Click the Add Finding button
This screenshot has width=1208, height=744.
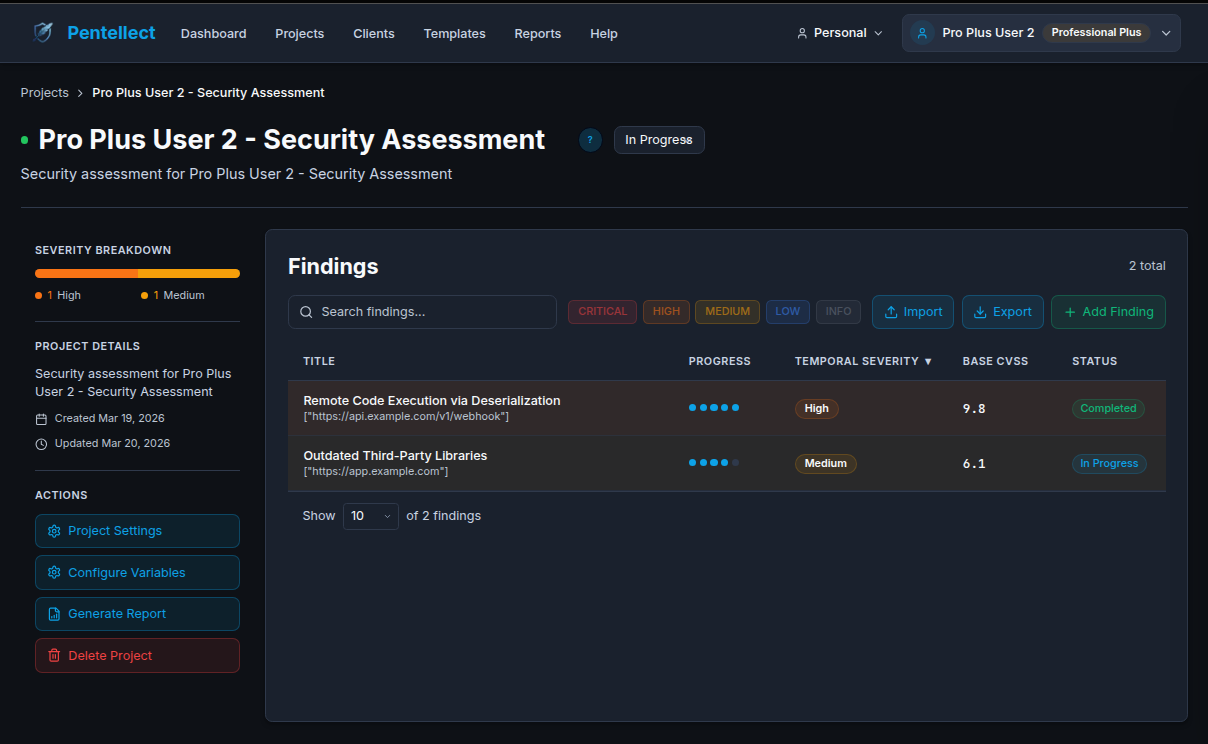coord(1108,312)
